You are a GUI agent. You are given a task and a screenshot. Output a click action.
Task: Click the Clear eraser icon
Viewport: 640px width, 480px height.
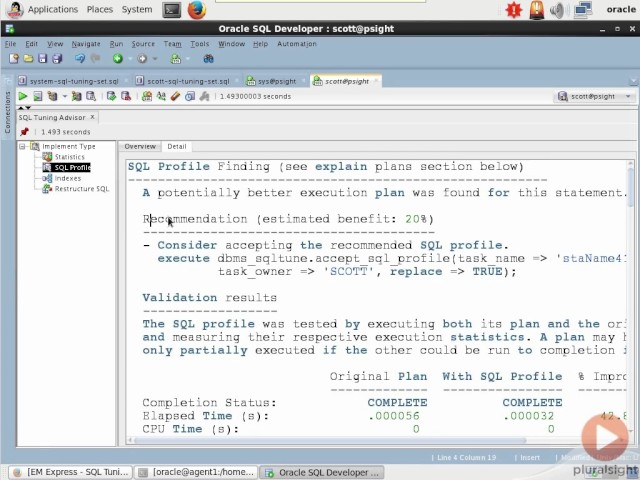click(176, 96)
